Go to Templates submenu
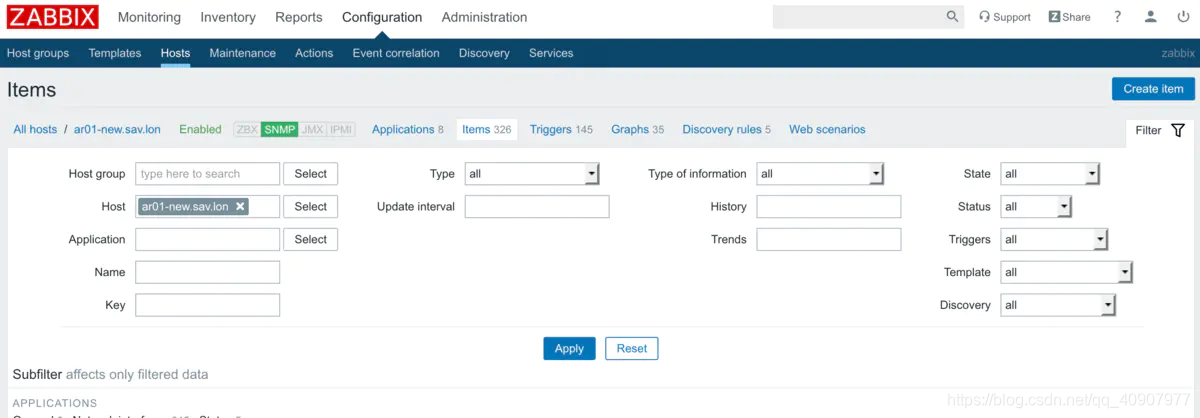This screenshot has height=418, width=1200. click(x=115, y=53)
